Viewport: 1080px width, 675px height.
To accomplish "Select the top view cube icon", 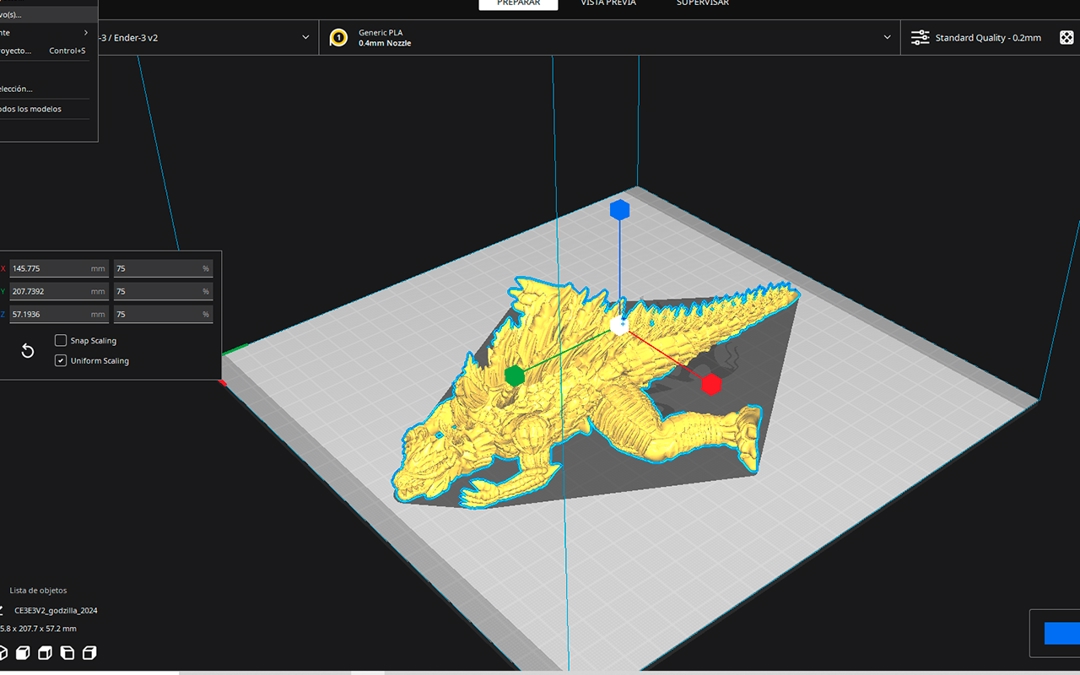I will (x=45, y=653).
